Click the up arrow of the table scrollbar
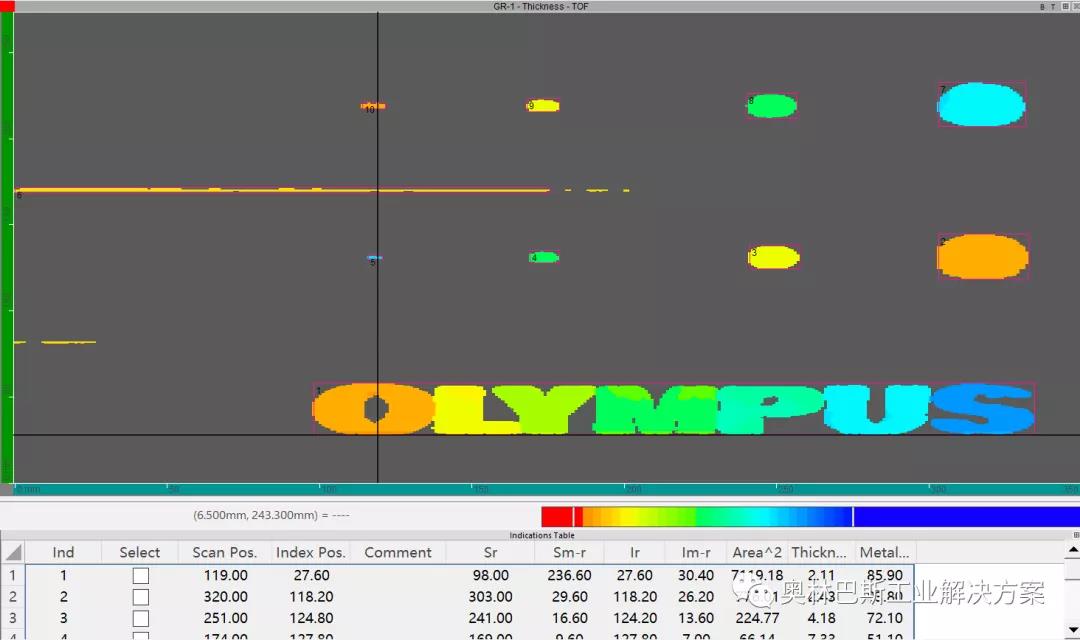 click(x=1072, y=550)
